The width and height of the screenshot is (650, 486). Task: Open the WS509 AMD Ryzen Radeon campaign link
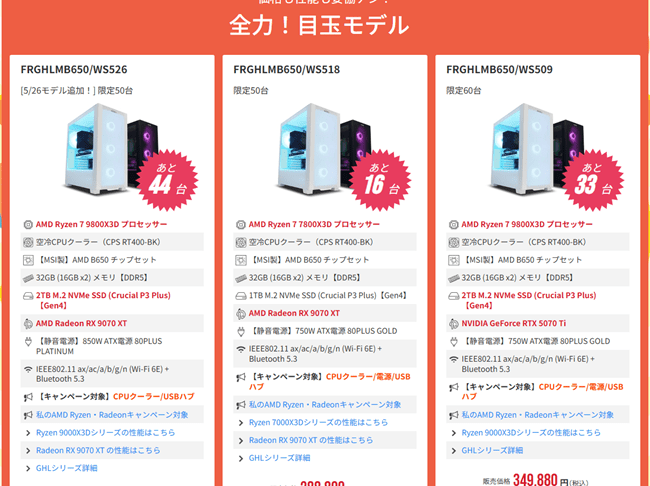click(538, 415)
